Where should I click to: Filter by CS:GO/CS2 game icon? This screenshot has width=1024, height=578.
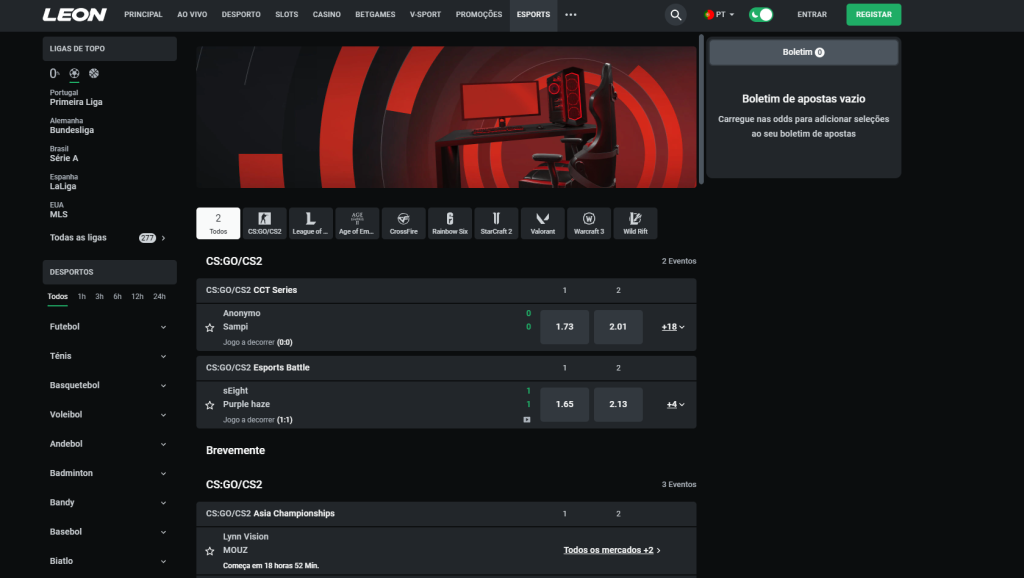pyautogui.click(x=264, y=223)
